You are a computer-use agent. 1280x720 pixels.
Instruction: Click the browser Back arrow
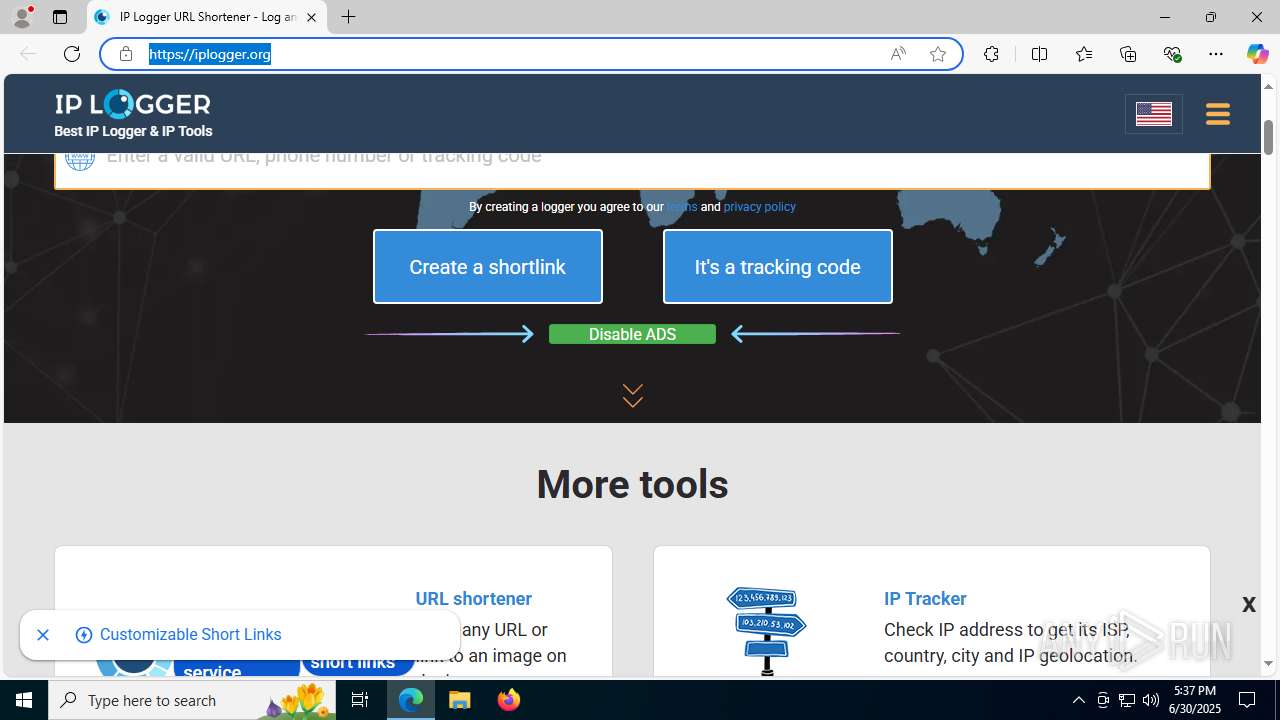(x=28, y=54)
